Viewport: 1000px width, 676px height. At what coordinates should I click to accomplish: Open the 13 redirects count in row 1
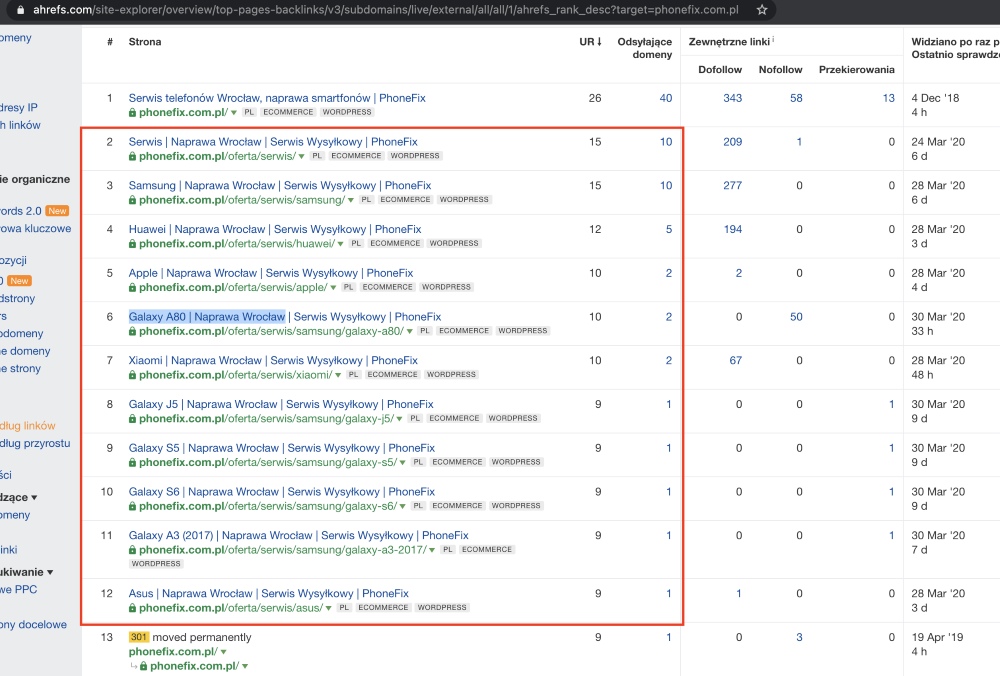pyautogui.click(x=888, y=98)
